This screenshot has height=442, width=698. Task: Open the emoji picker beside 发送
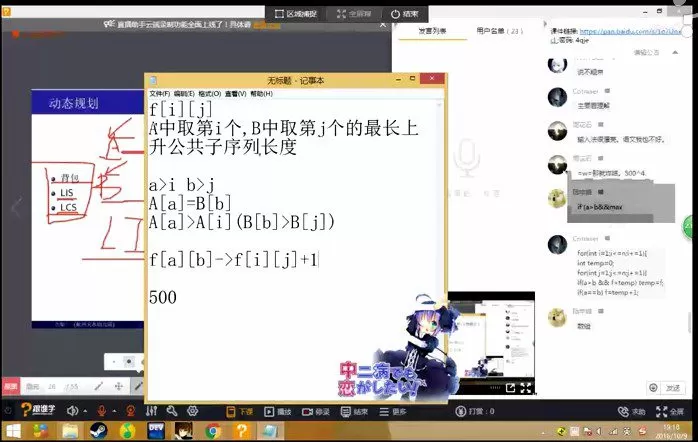[x=653, y=388]
